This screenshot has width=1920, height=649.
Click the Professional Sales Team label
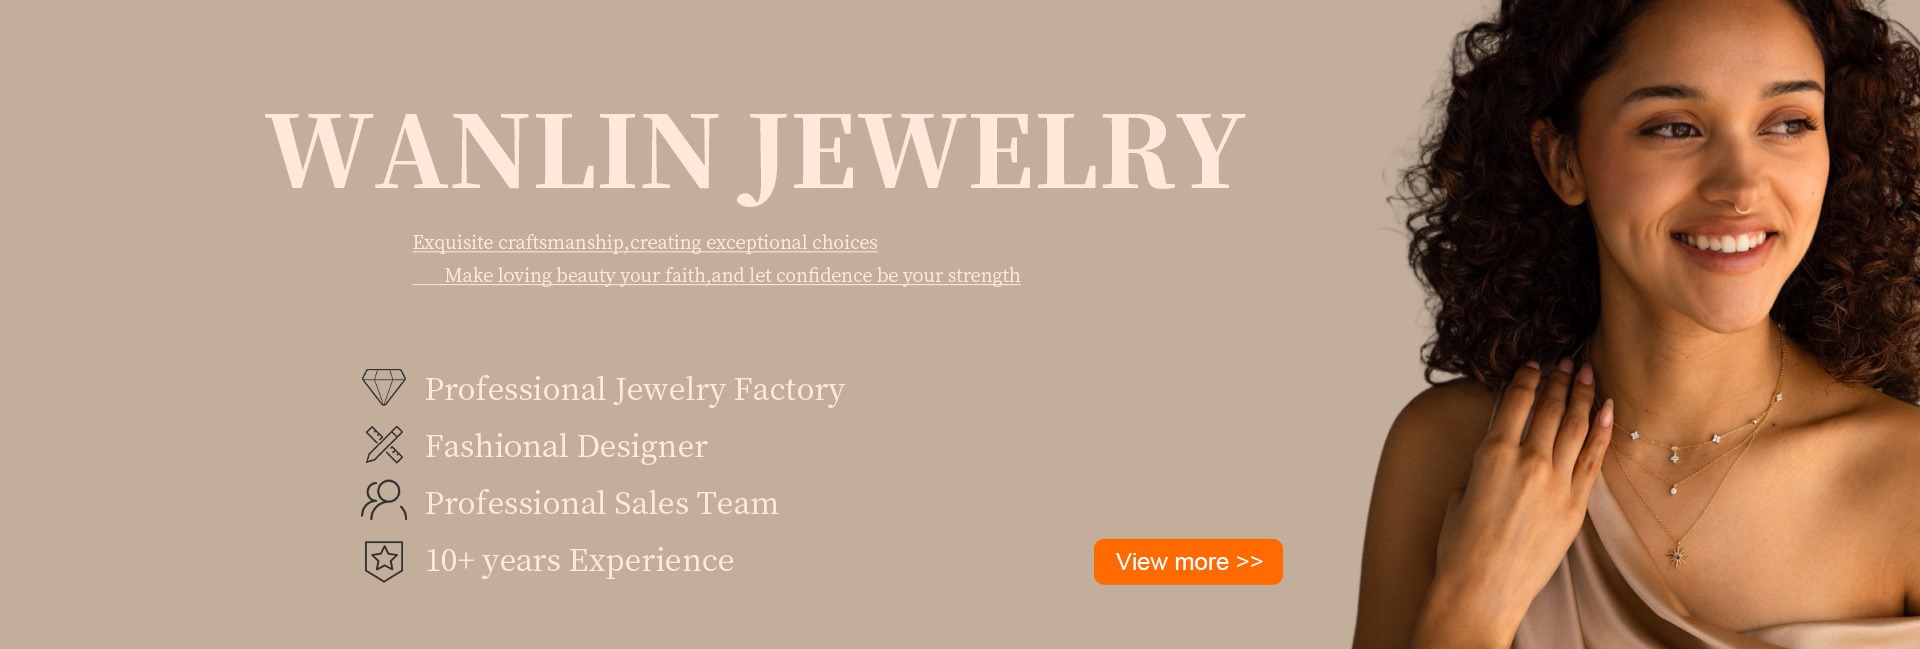click(601, 503)
